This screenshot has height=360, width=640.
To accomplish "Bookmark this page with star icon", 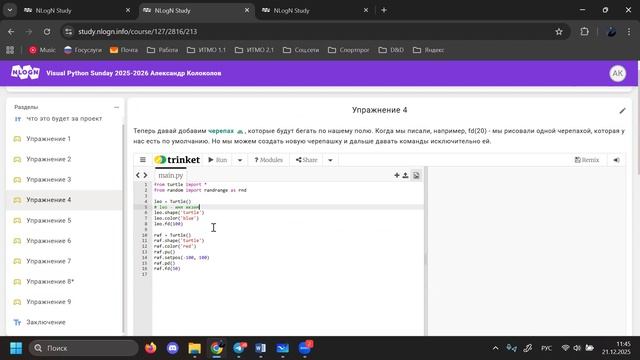I will (559, 31).
